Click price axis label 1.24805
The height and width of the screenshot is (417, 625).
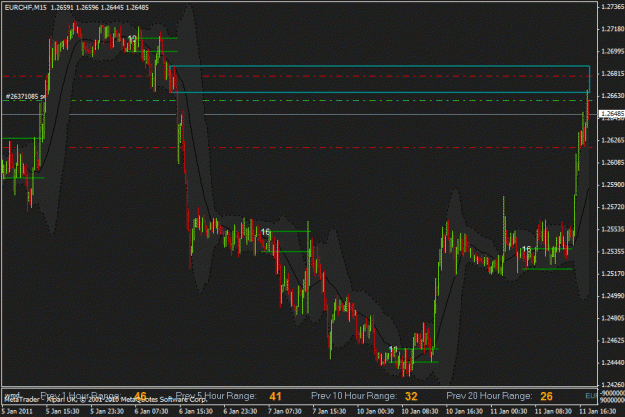(613, 318)
